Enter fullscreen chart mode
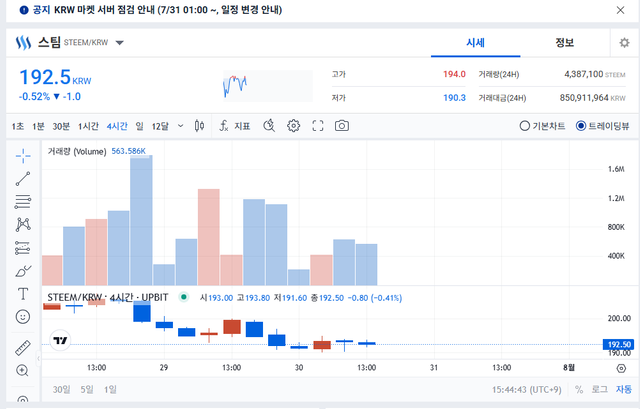 click(318, 126)
